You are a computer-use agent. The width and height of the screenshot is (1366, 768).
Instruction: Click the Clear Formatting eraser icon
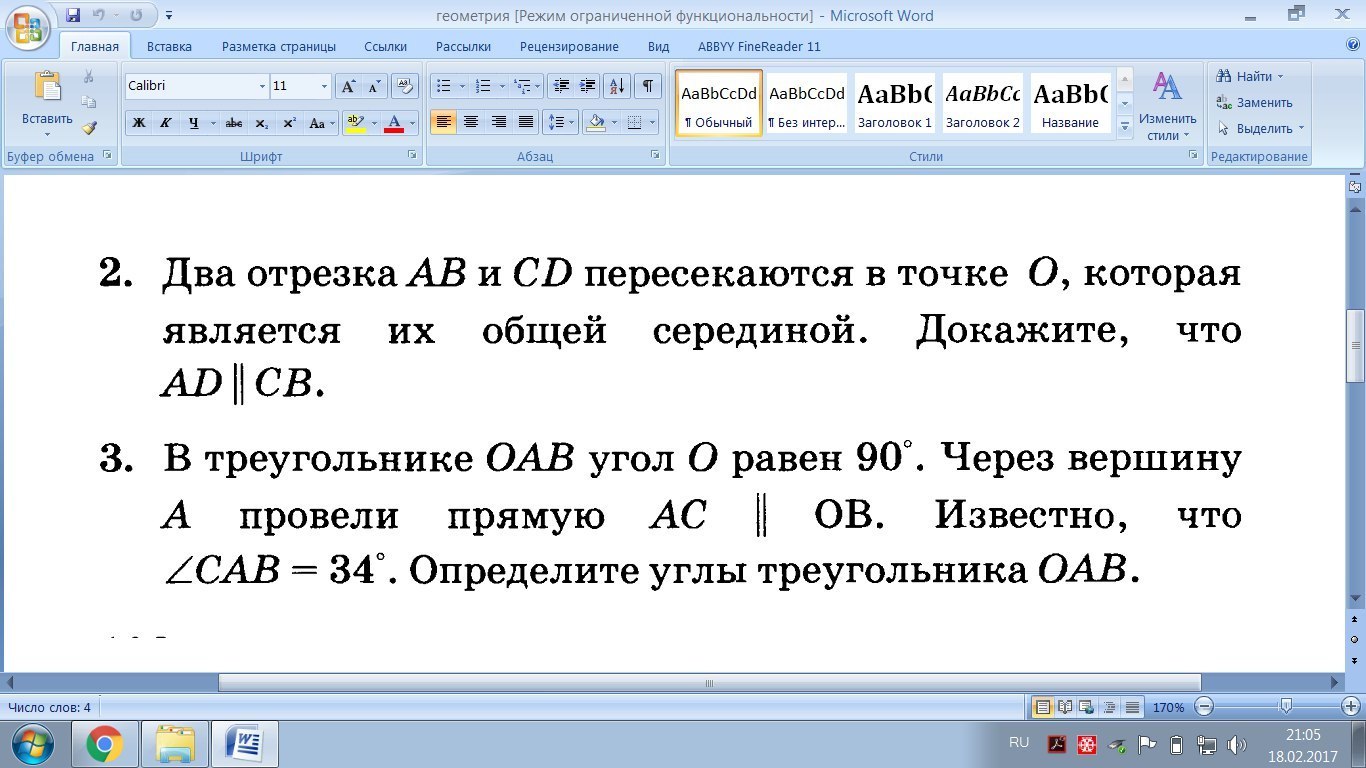pos(405,86)
